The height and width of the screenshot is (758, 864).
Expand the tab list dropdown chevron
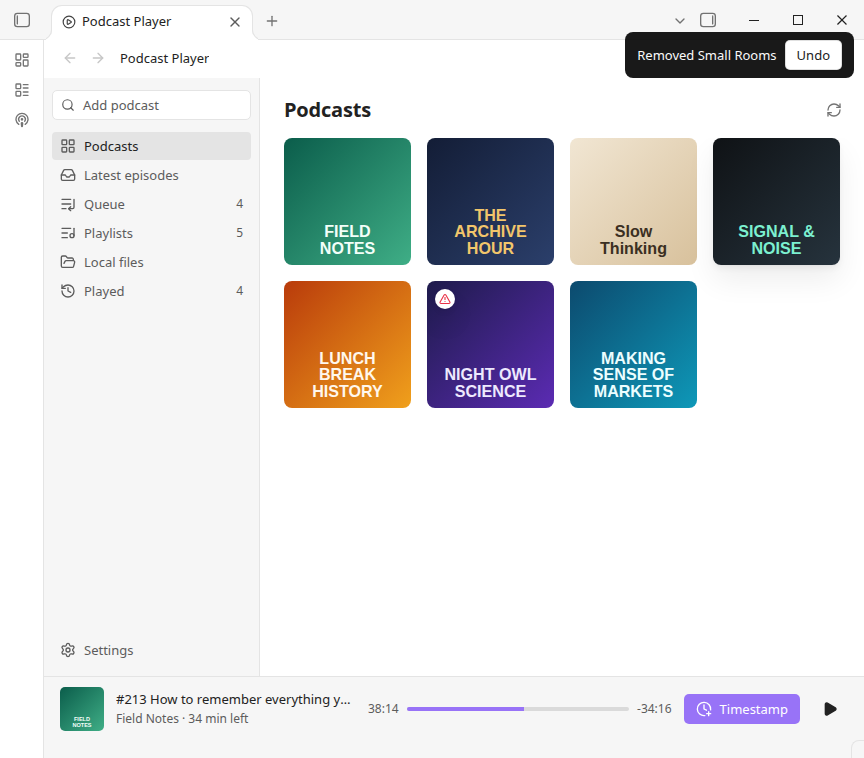(x=680, y=21)
